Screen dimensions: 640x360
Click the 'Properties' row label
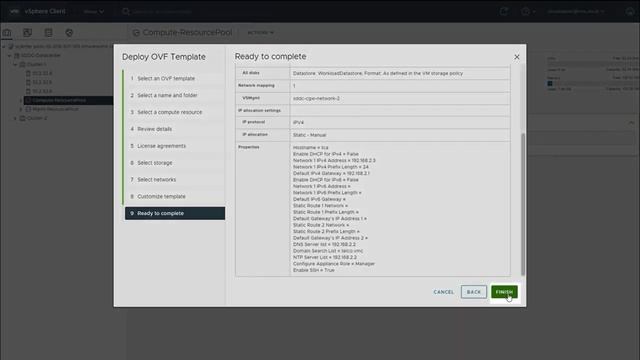pos(249,147)
